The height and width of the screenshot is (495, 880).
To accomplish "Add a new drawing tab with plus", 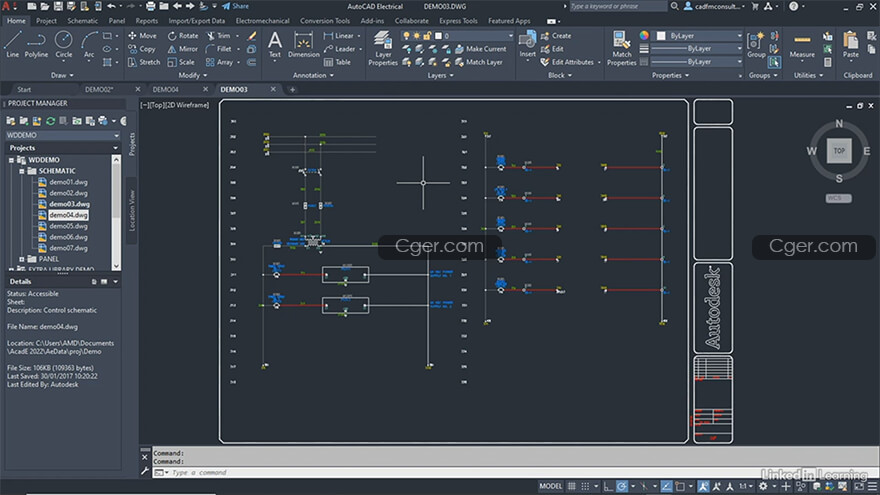I will coord(292,89).
